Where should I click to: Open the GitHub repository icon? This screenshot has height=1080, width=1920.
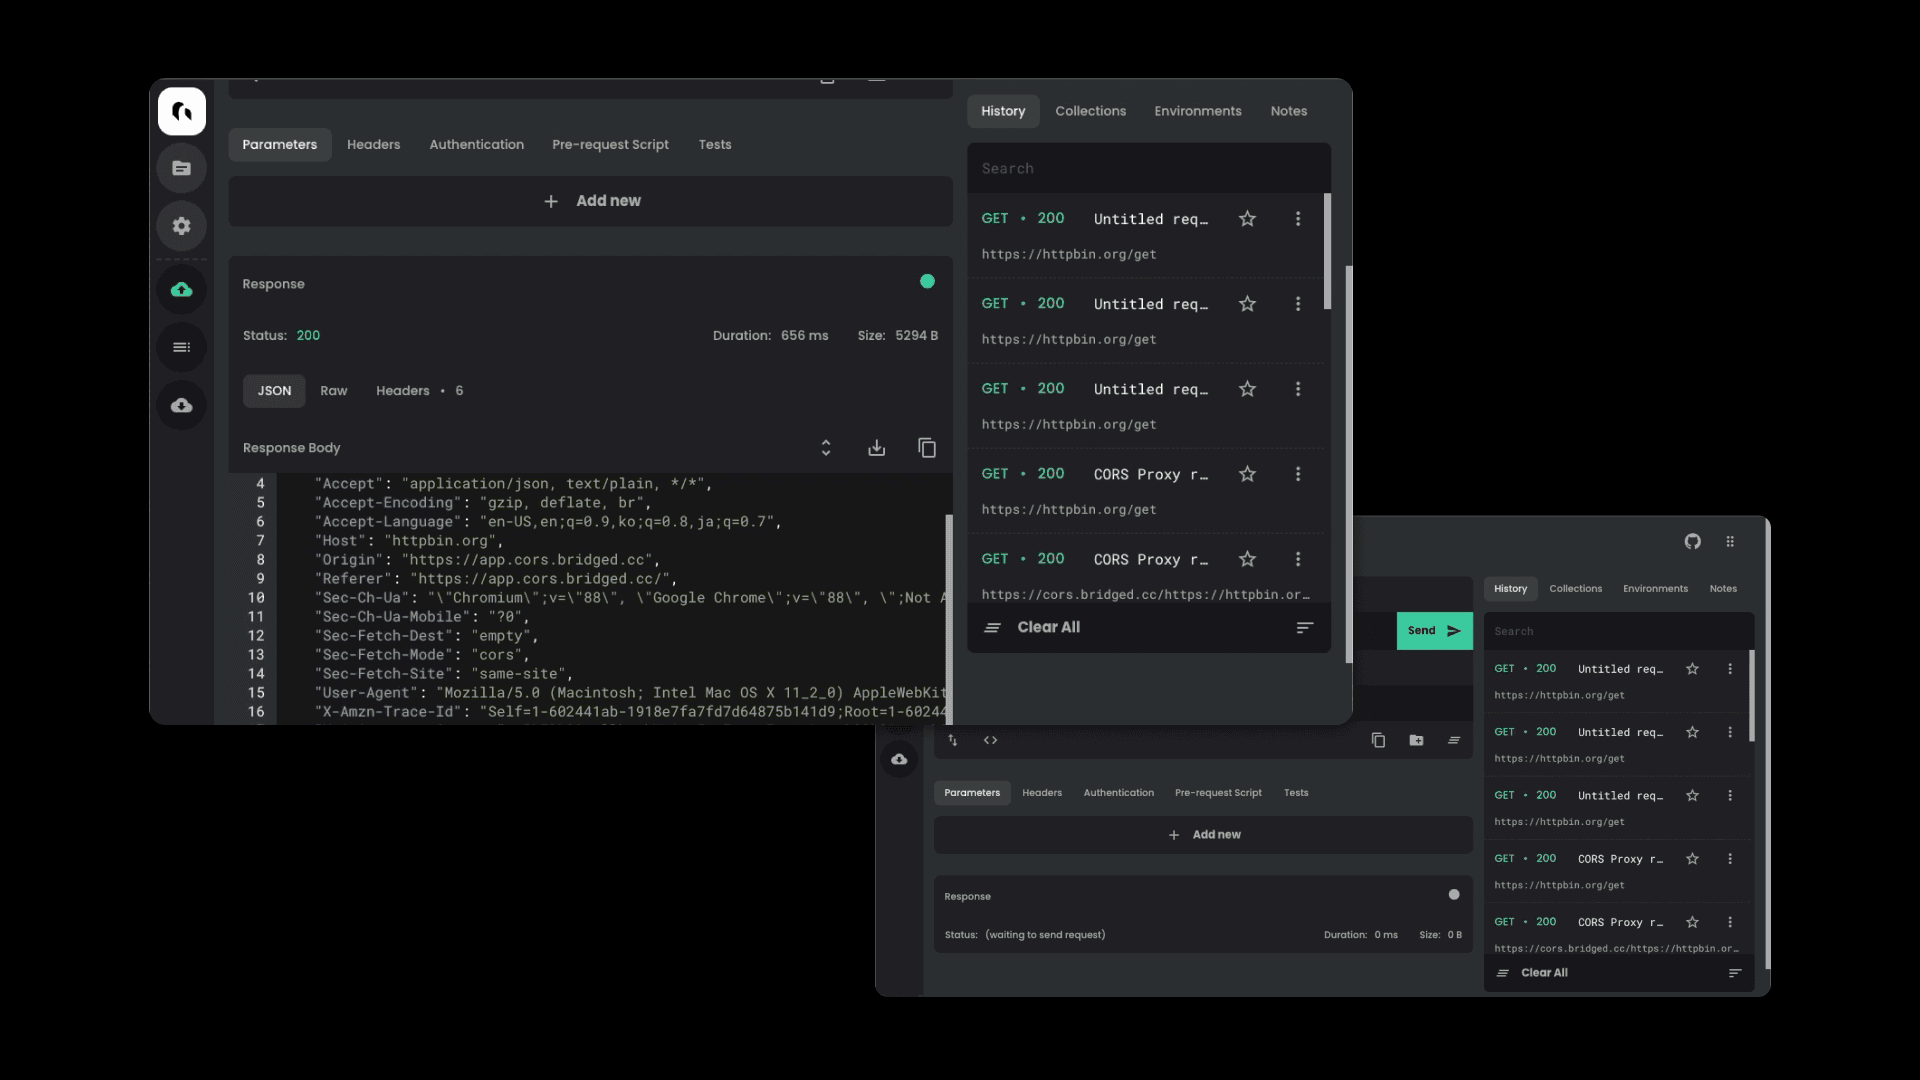(x=1692, y=541)
